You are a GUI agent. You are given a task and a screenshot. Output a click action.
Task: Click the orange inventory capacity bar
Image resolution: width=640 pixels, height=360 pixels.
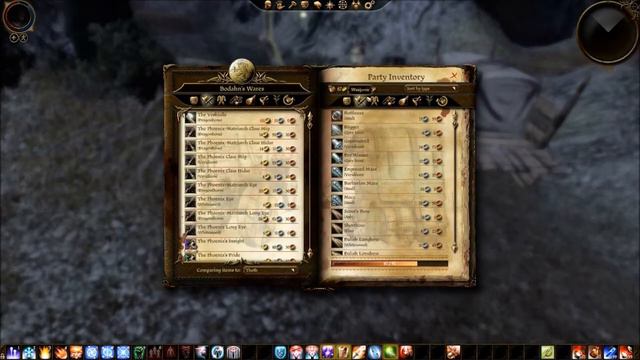pos(389,264)
